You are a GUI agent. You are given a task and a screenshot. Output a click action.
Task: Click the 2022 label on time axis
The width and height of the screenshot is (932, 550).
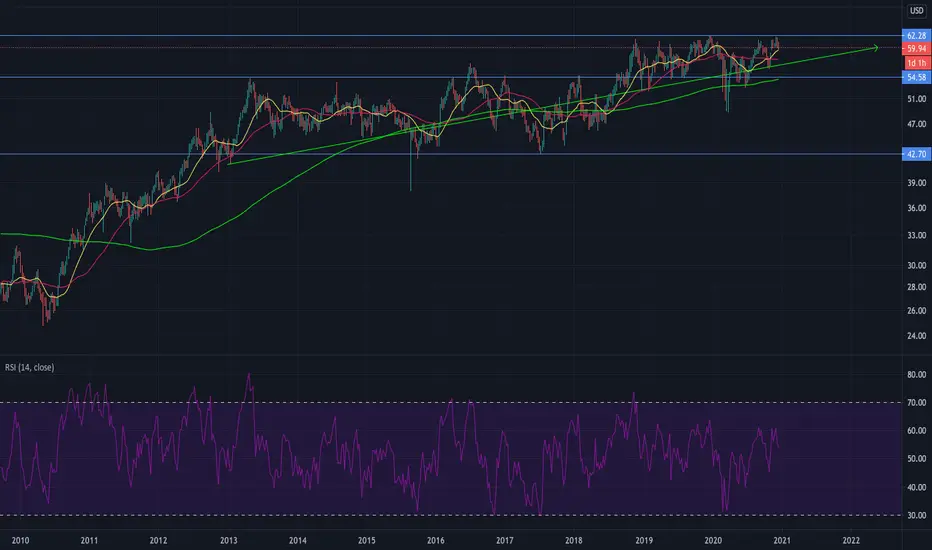click(851, 540)
